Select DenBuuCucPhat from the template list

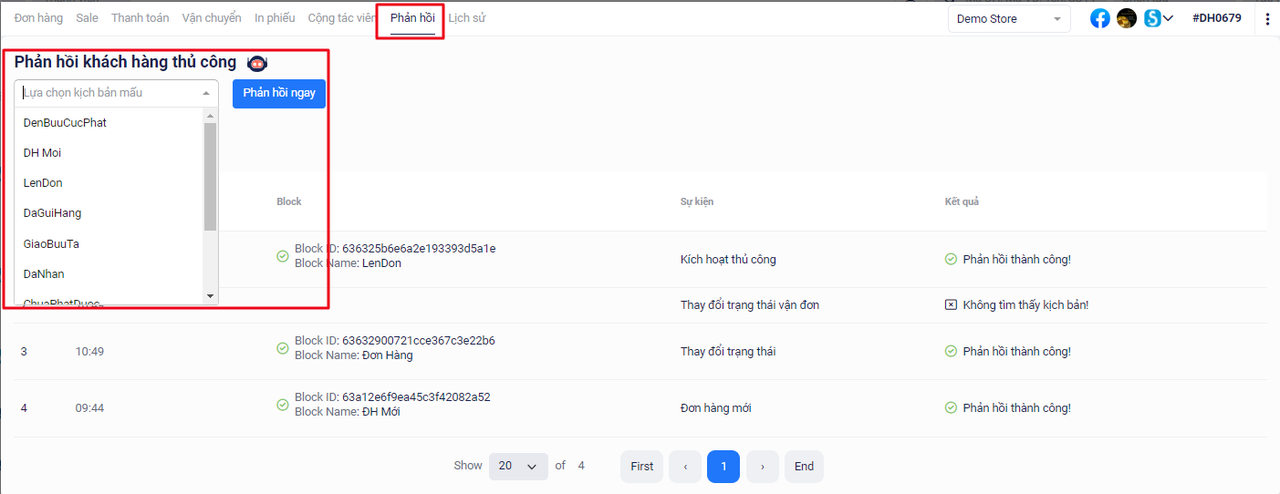65,123
